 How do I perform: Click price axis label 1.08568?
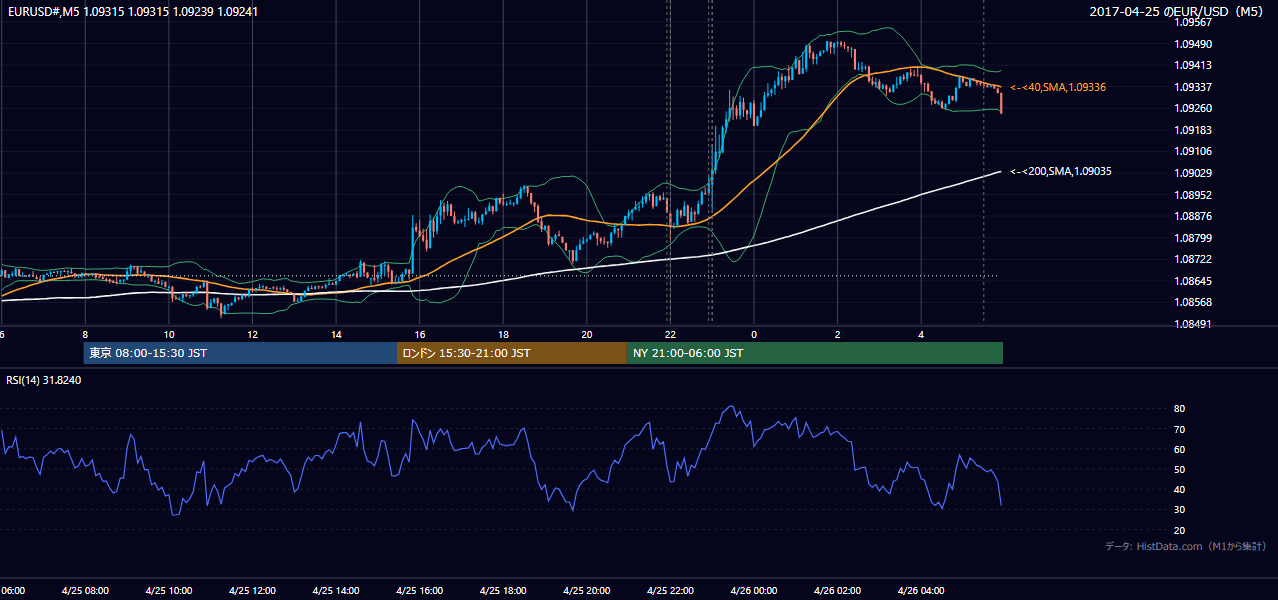[1194, 302]
